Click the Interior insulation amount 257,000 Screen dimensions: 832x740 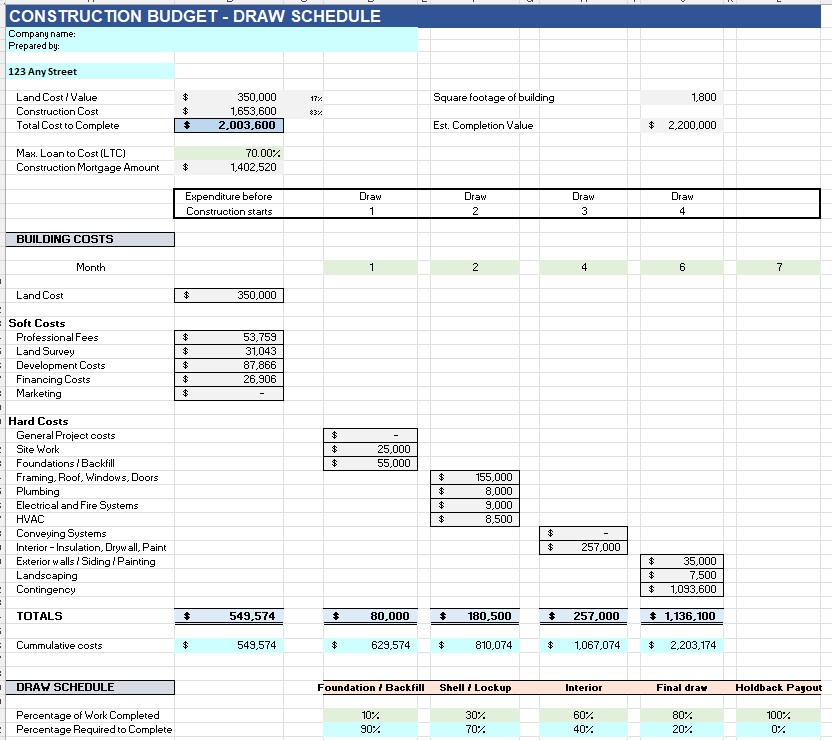(x=584, y=548)
